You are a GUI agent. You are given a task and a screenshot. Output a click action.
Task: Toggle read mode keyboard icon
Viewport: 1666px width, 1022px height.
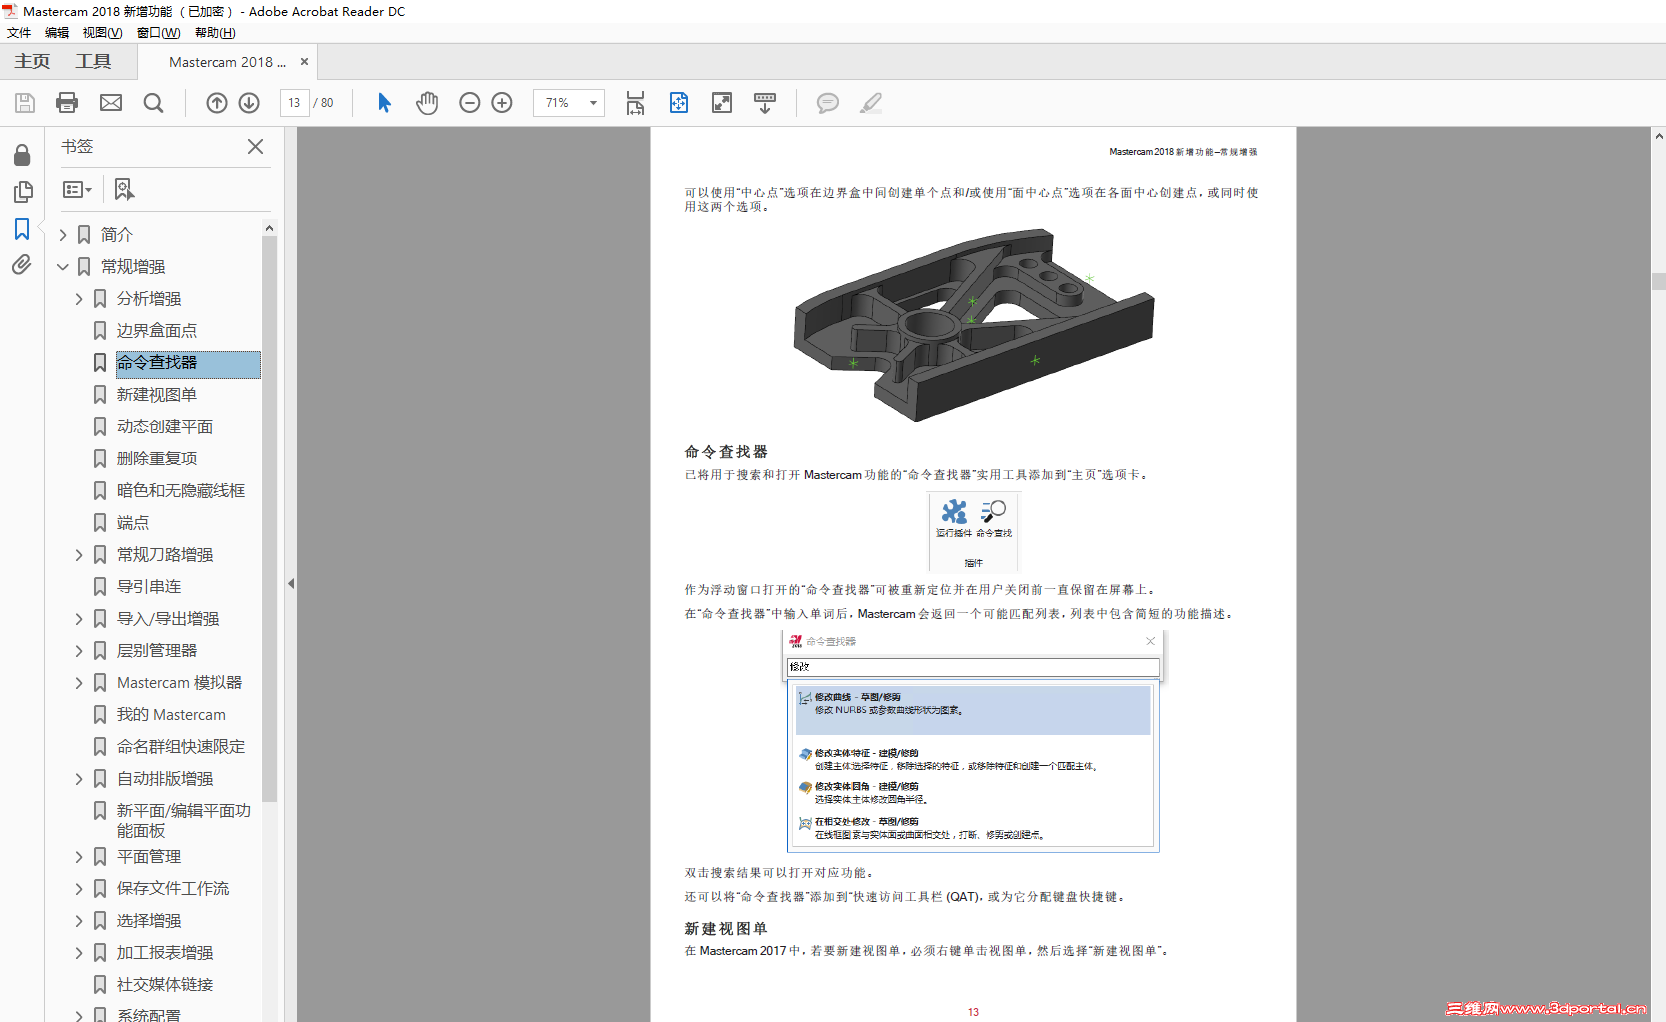765,103
